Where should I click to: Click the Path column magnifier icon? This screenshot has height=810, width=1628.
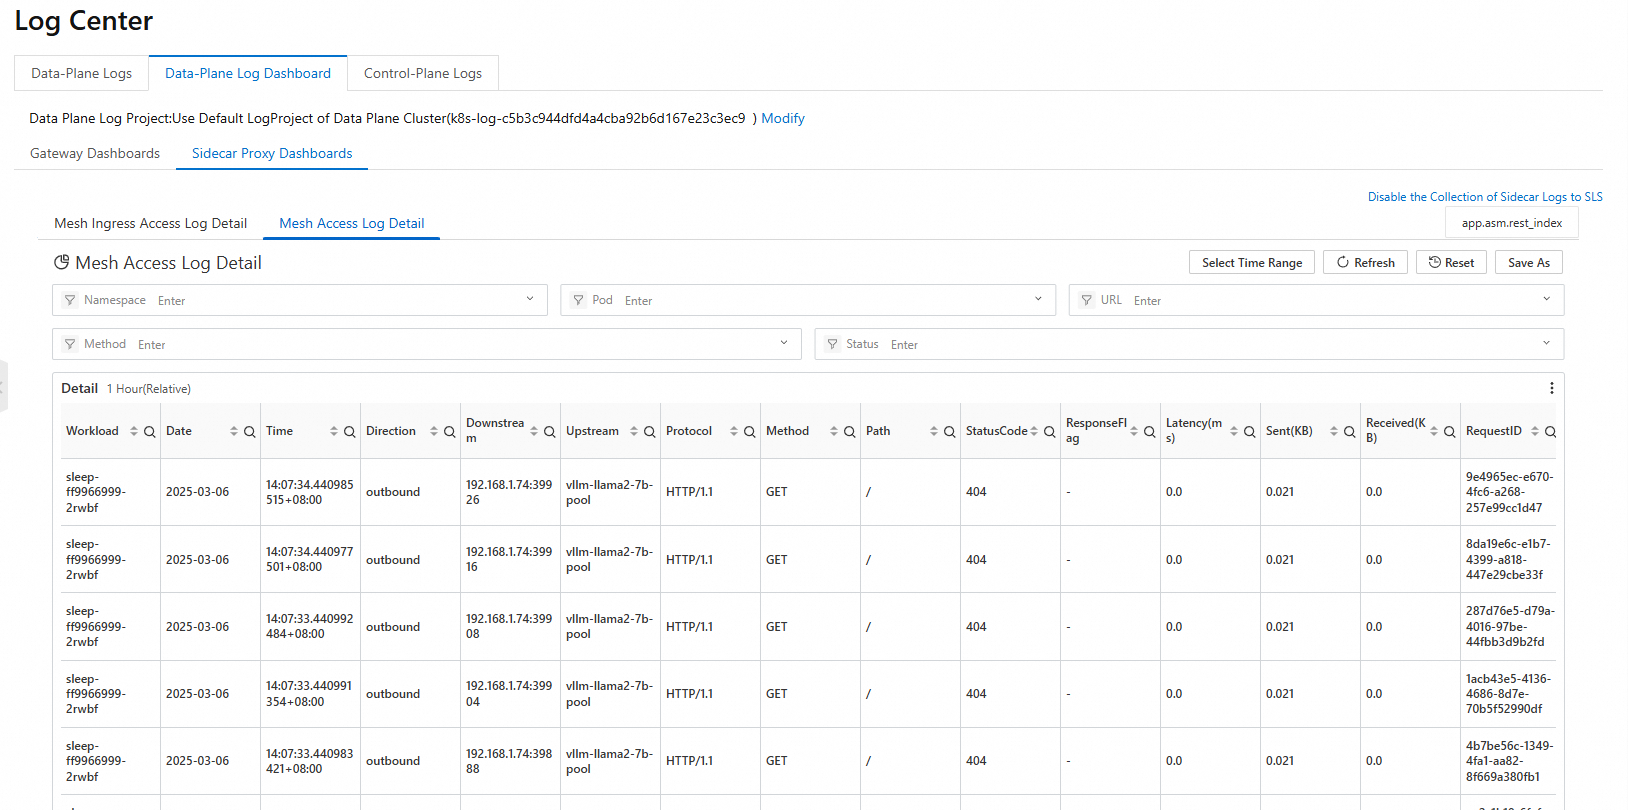click(950, 432)
